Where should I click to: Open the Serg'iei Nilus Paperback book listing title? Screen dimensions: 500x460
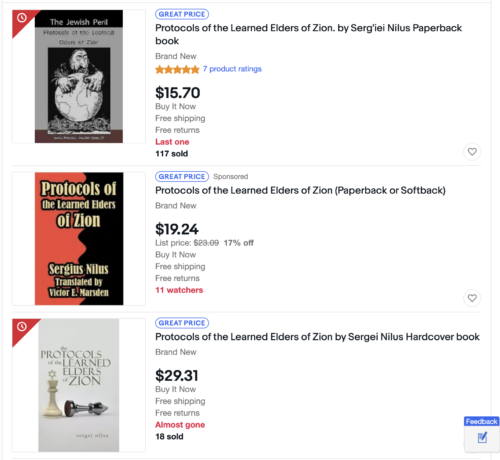(308, 34)
